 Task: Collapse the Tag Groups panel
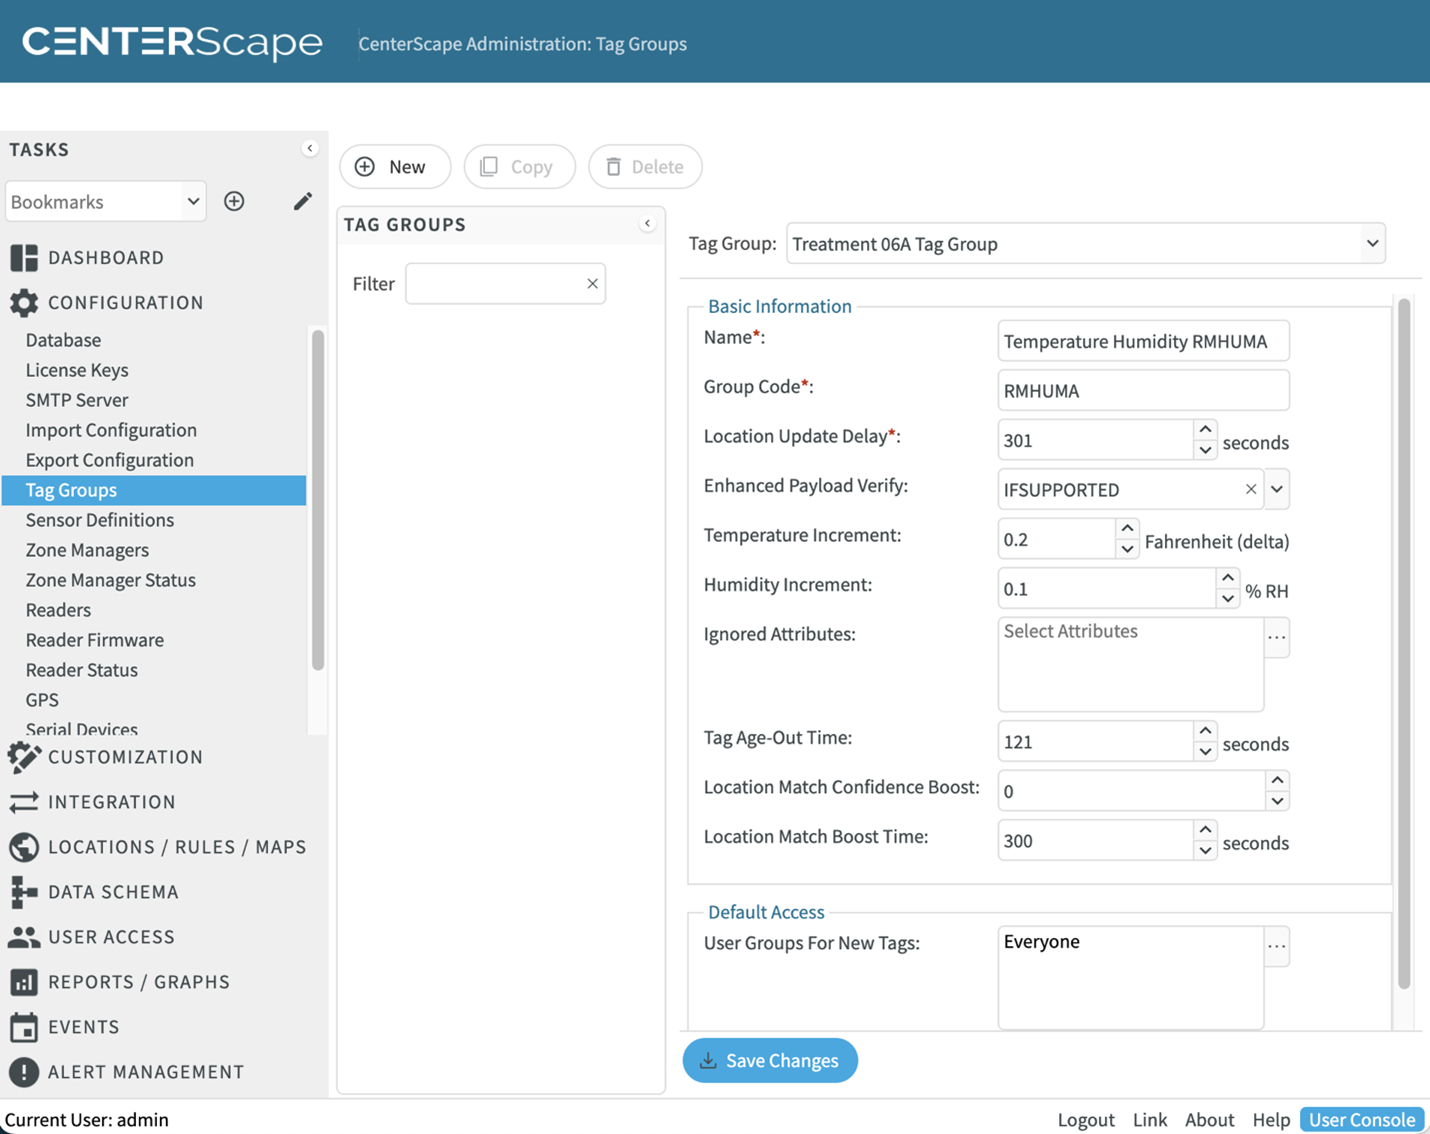(x=648, y=224)
